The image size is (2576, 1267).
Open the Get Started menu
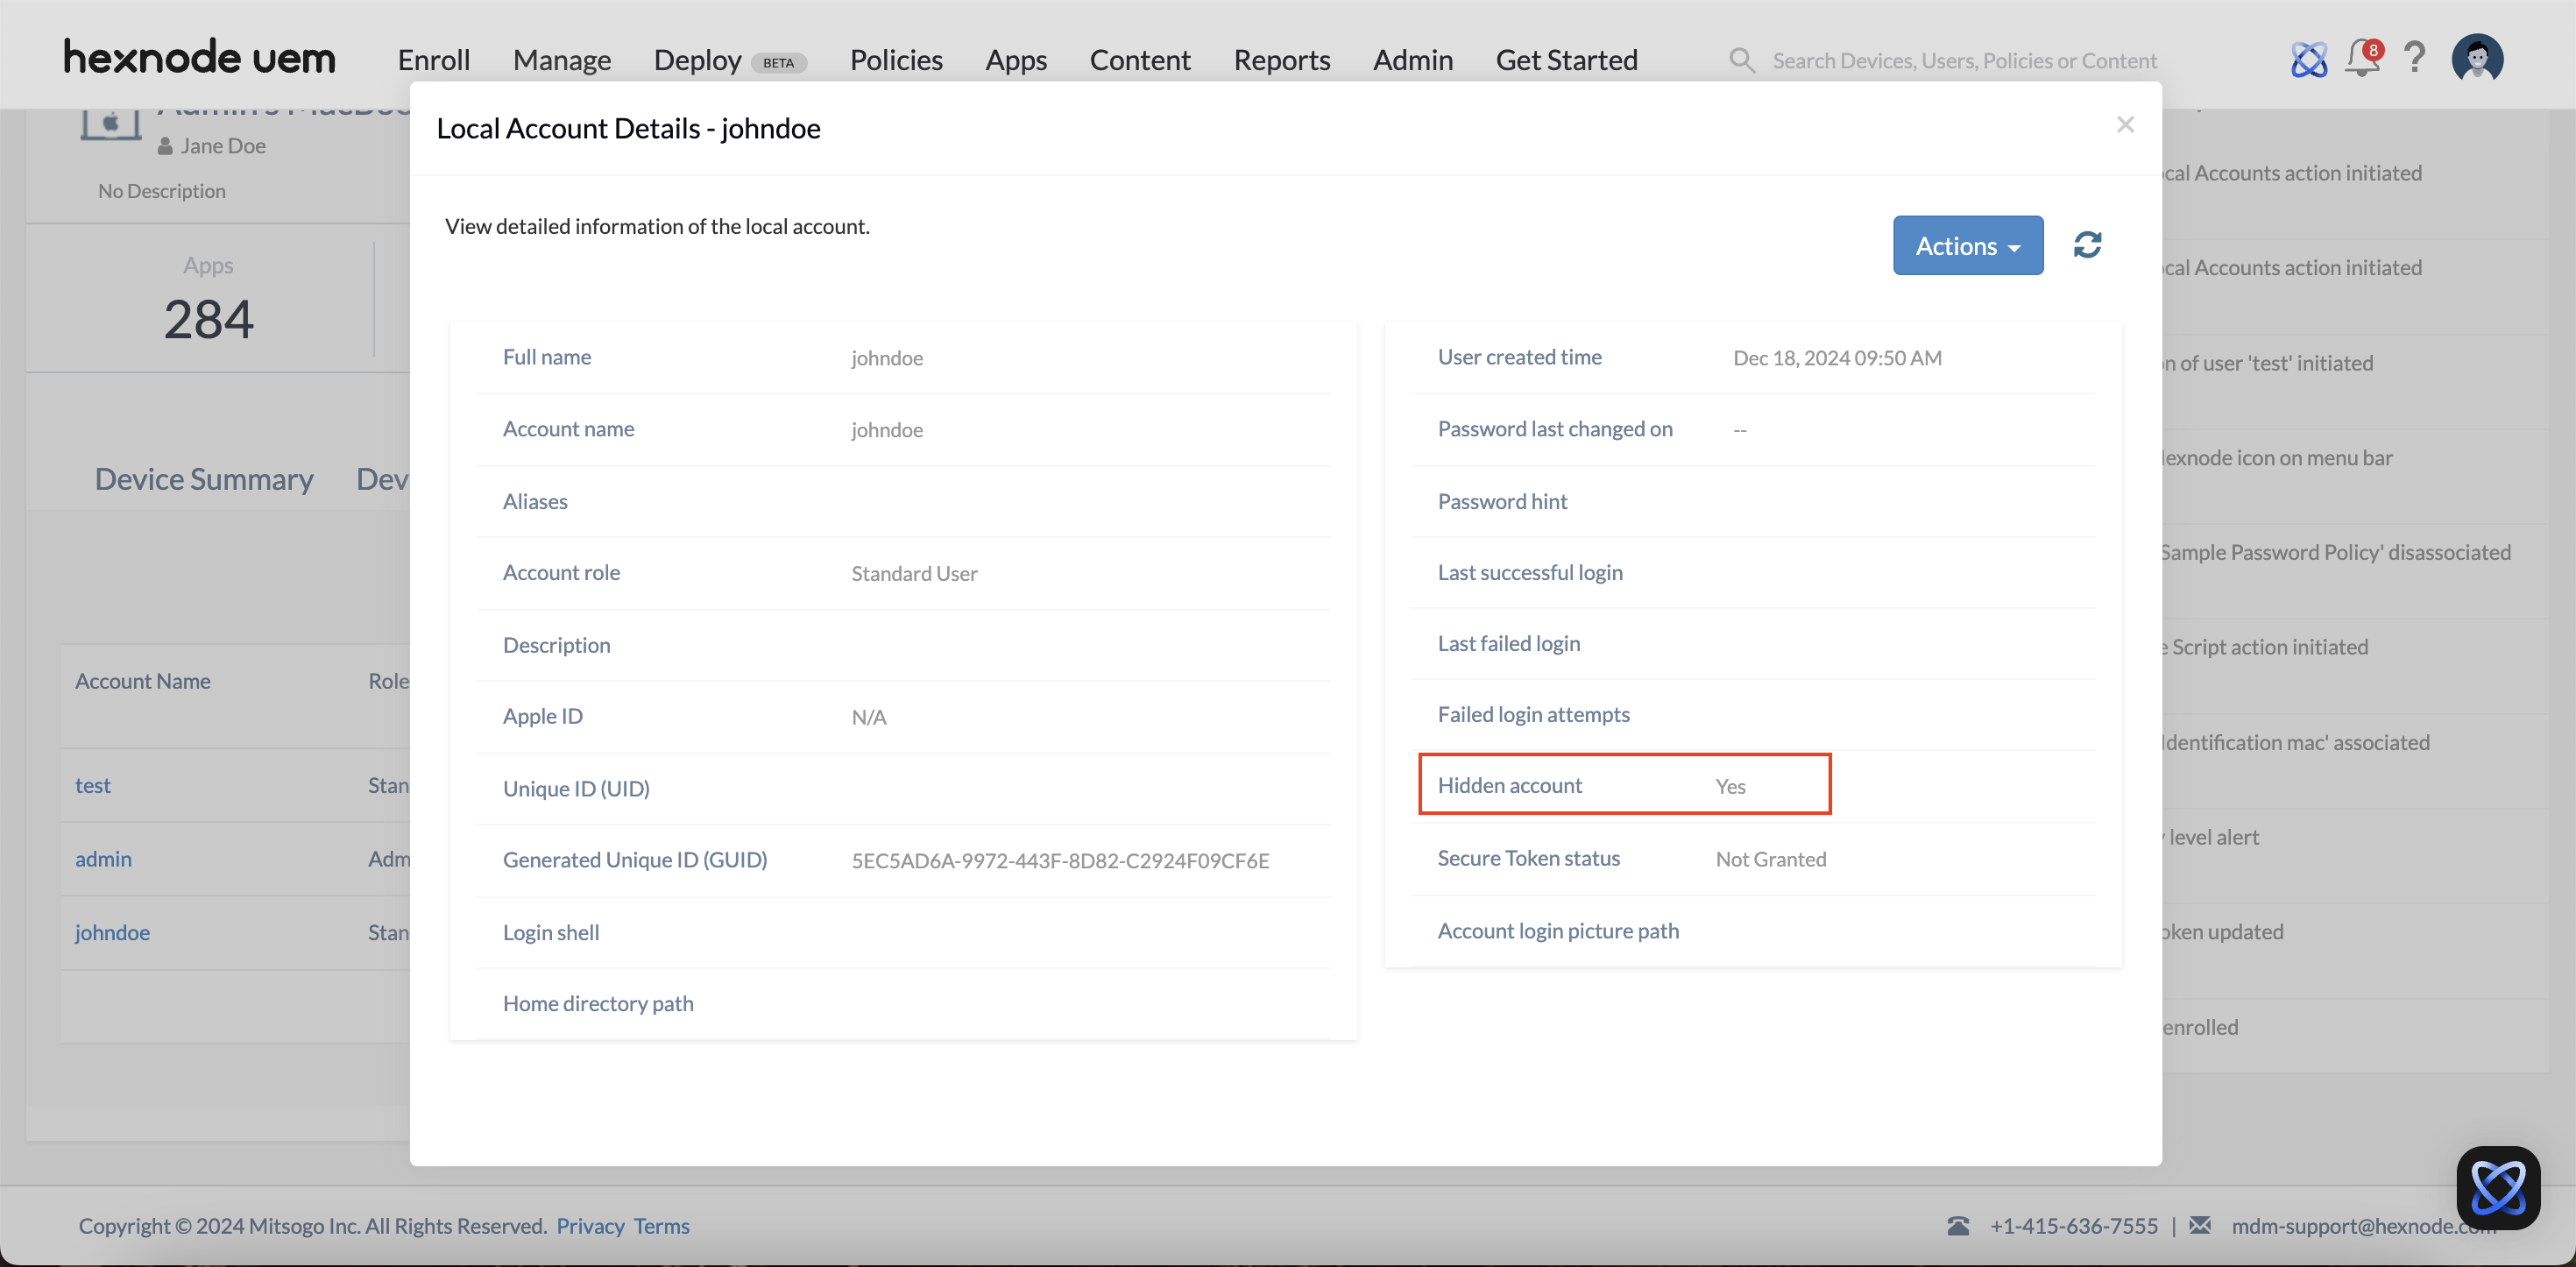point(1567,60)
